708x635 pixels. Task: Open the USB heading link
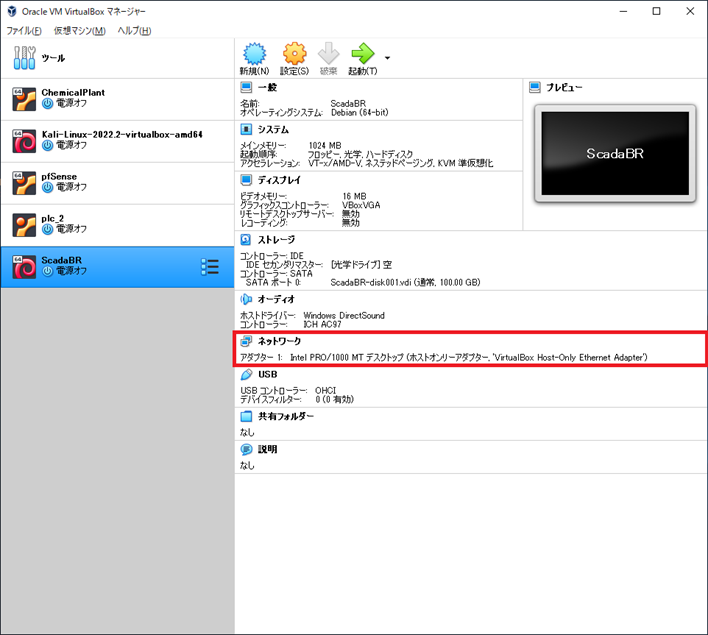(x=268, y=374)
